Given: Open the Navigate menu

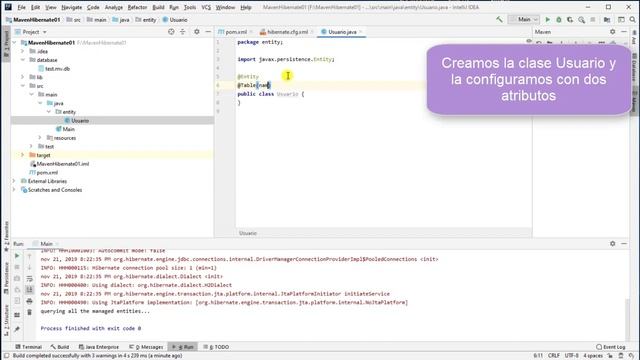Looking at the screenshot, I should pyautogui.click(x=71, y=7).
